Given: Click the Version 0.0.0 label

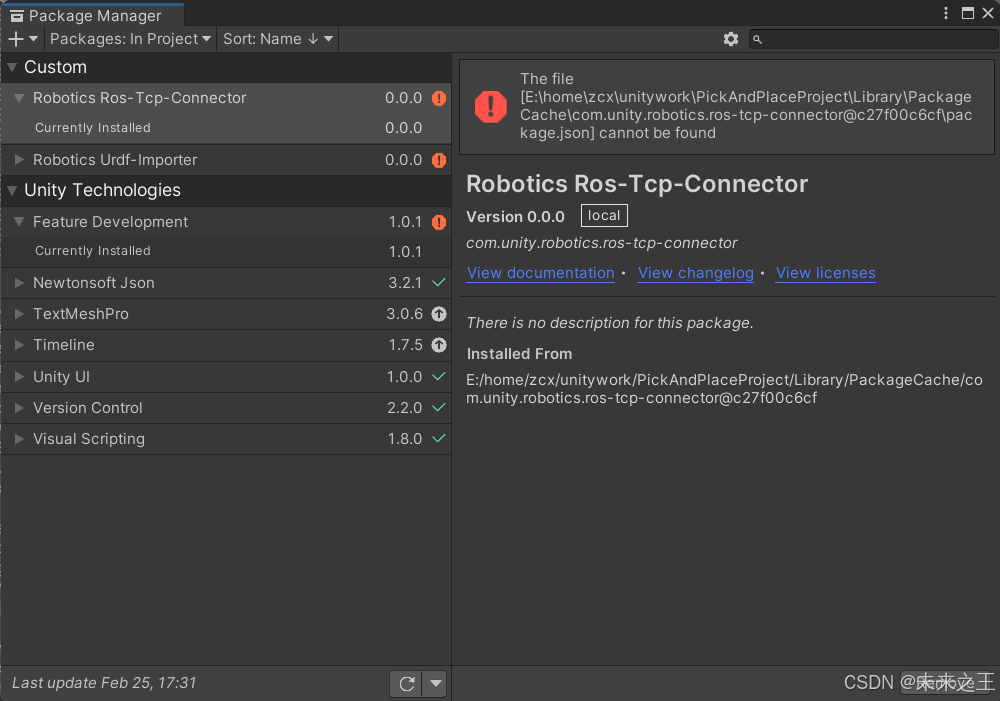Looking at the screenshot, I should tap(515, 217).
